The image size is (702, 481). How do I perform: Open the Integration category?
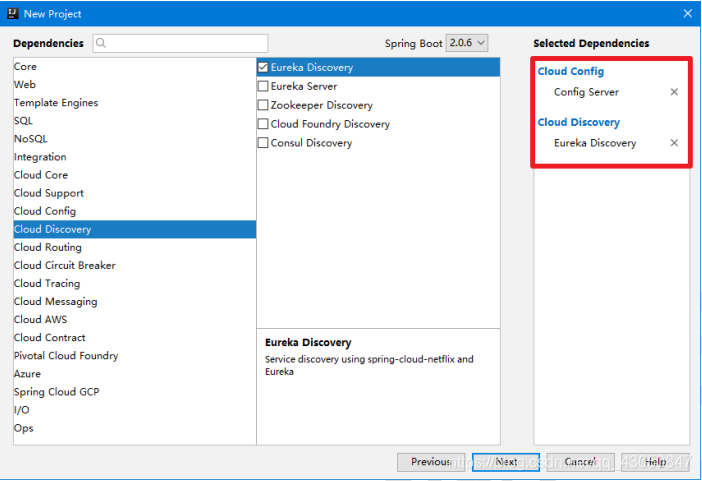pyautogui.click(x=135, y=157)
